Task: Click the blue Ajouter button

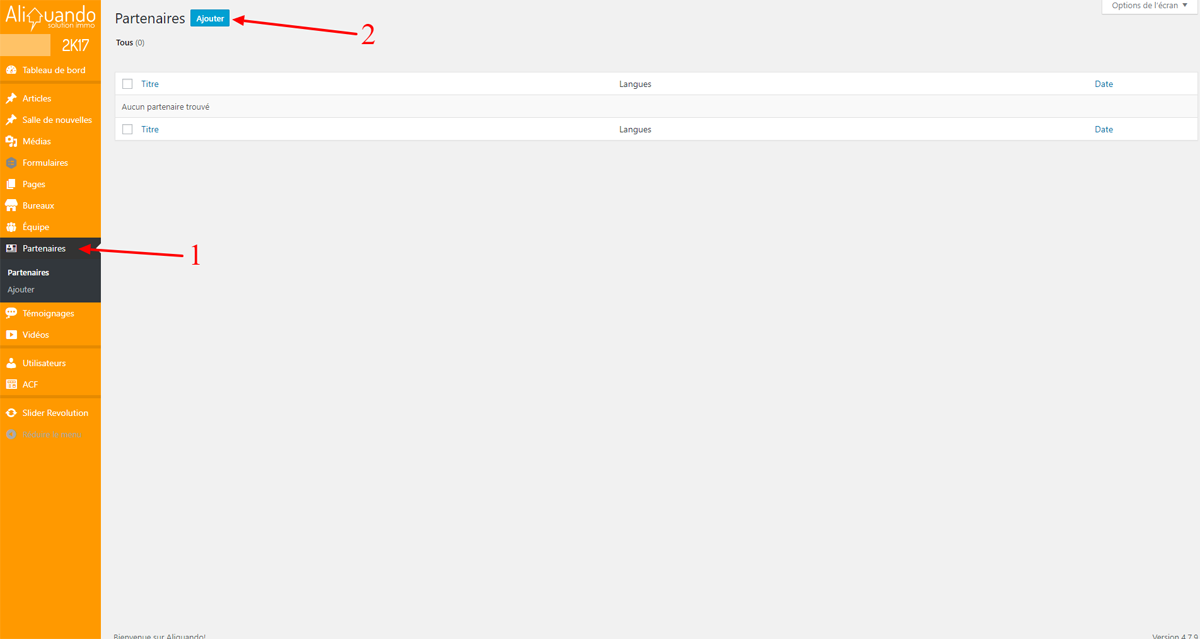Action: [210, 19]
